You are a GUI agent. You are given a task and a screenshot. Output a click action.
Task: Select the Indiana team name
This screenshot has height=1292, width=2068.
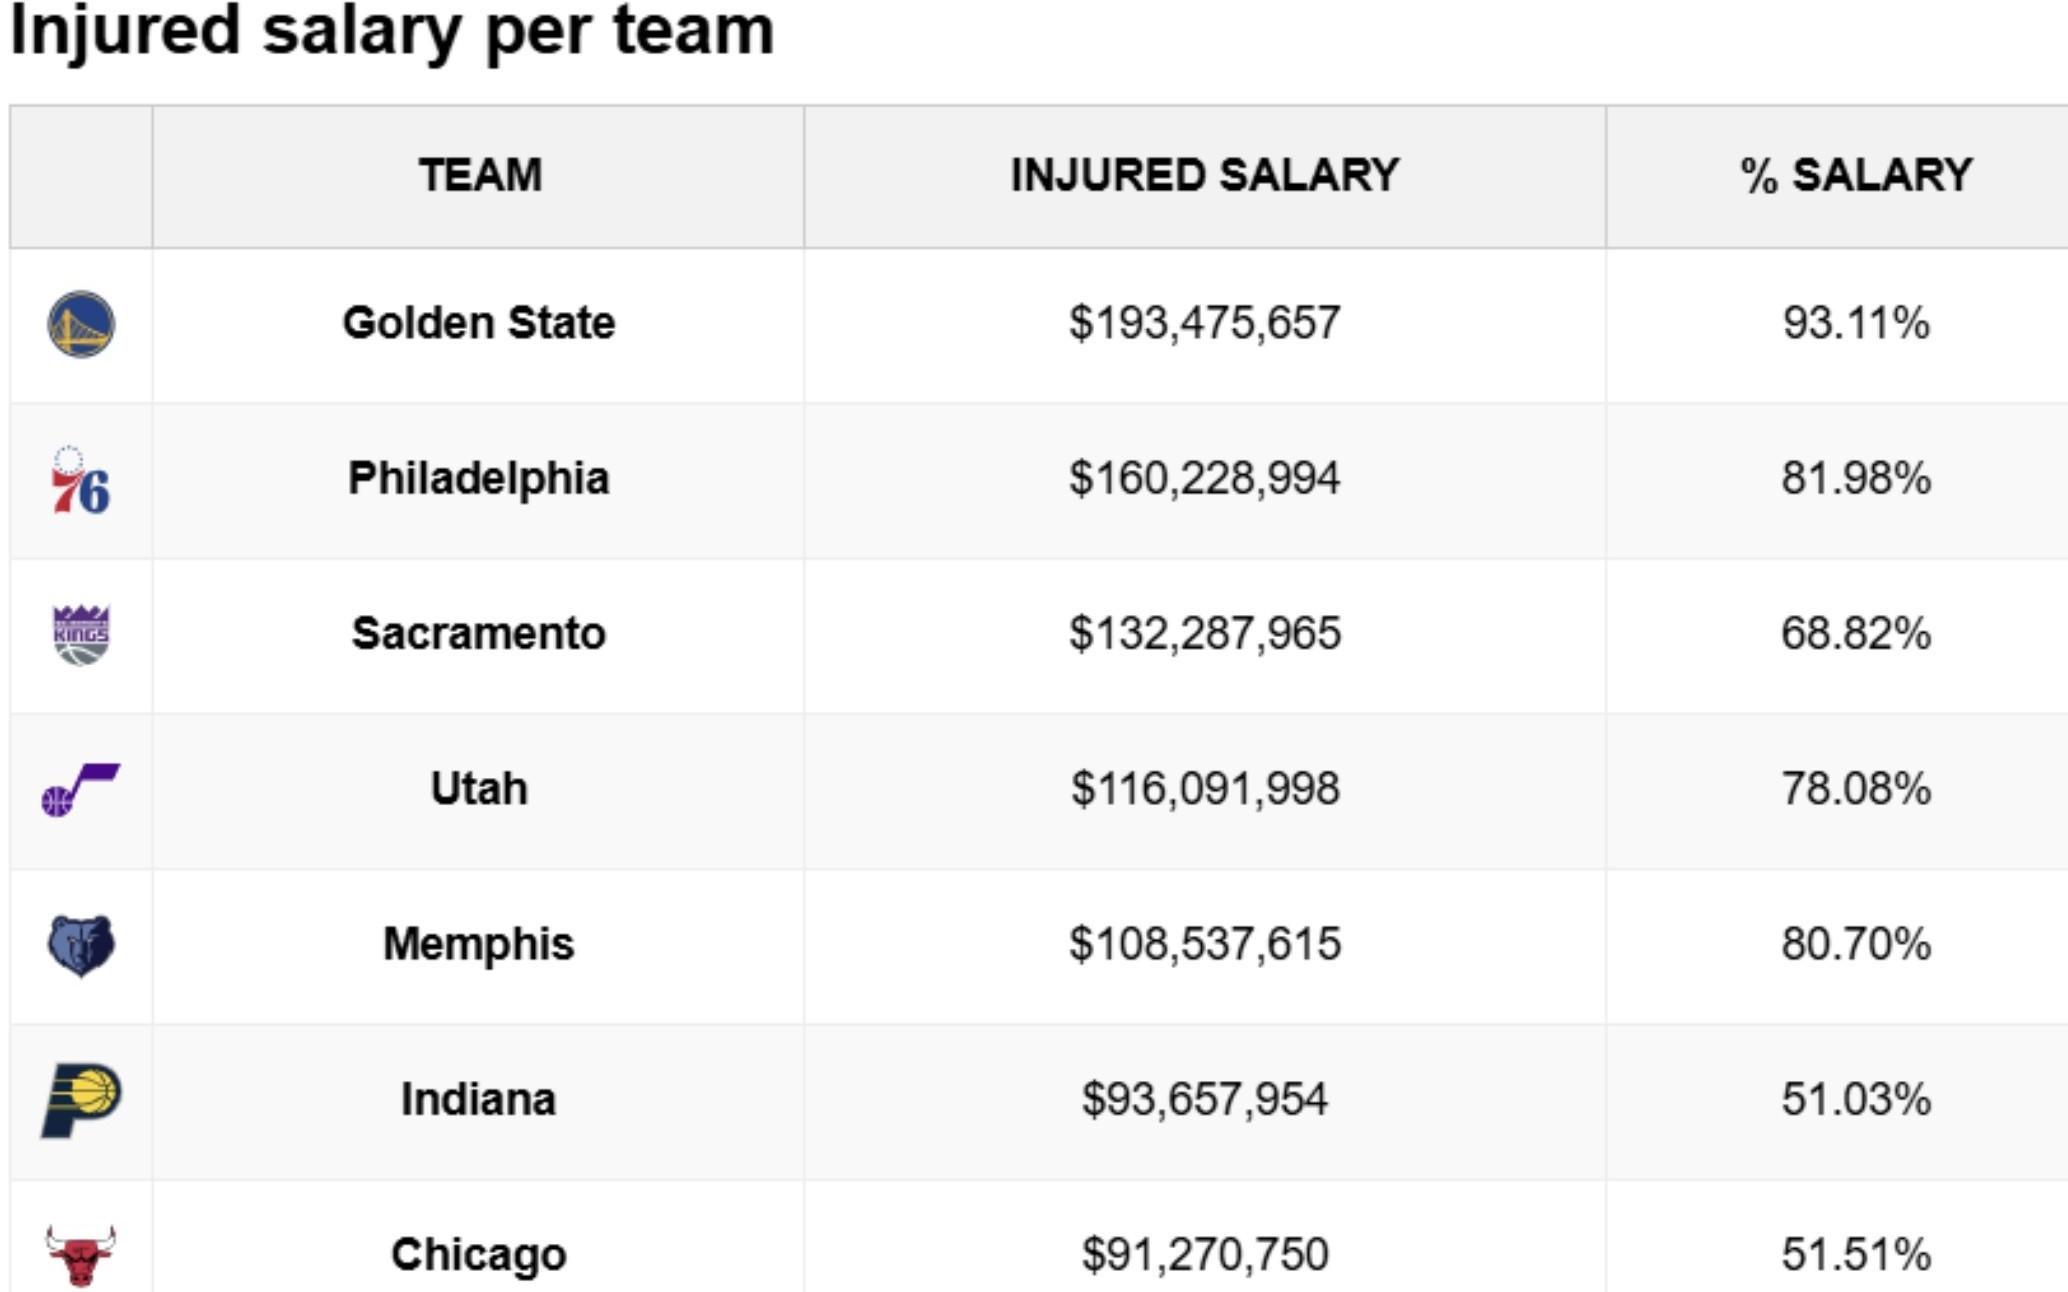[x=479, y=1099]
